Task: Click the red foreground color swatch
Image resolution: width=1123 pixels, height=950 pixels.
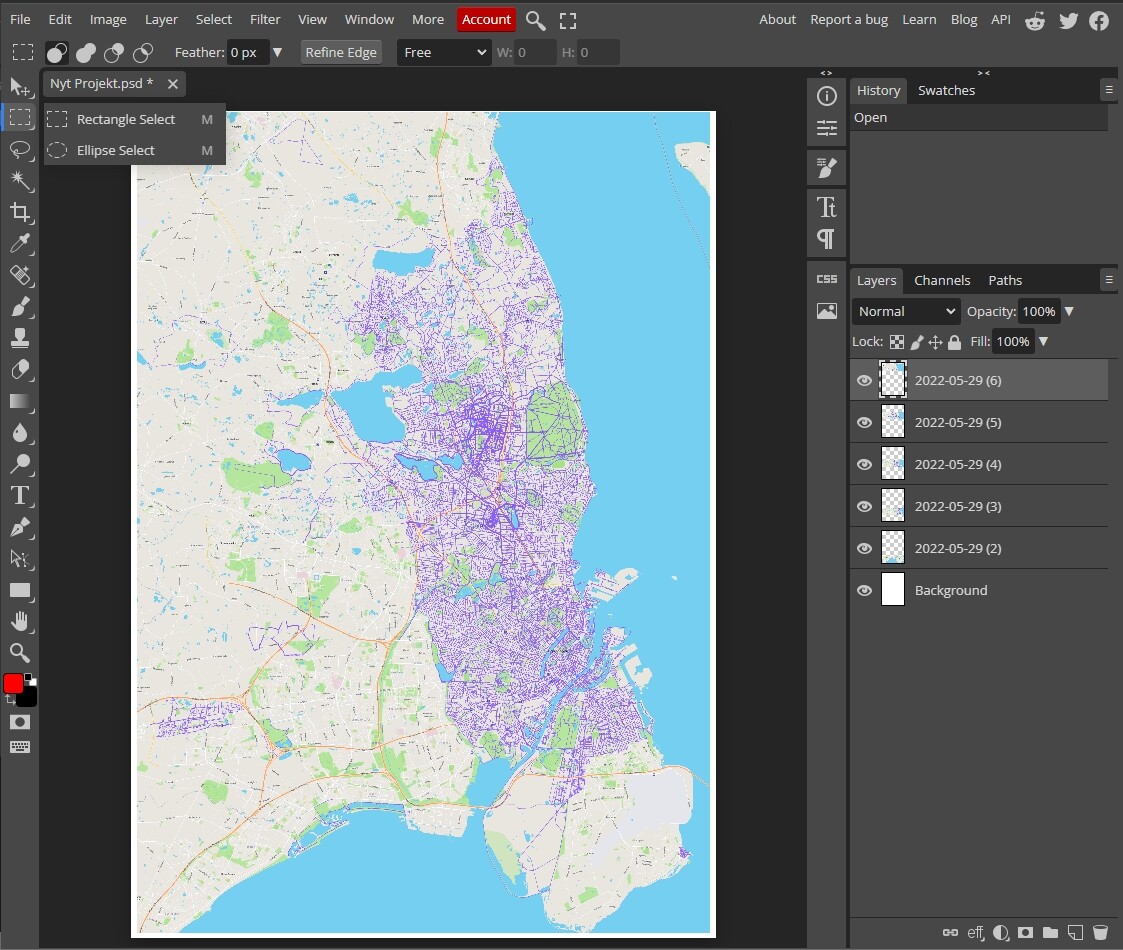Action: pos(13,683)
